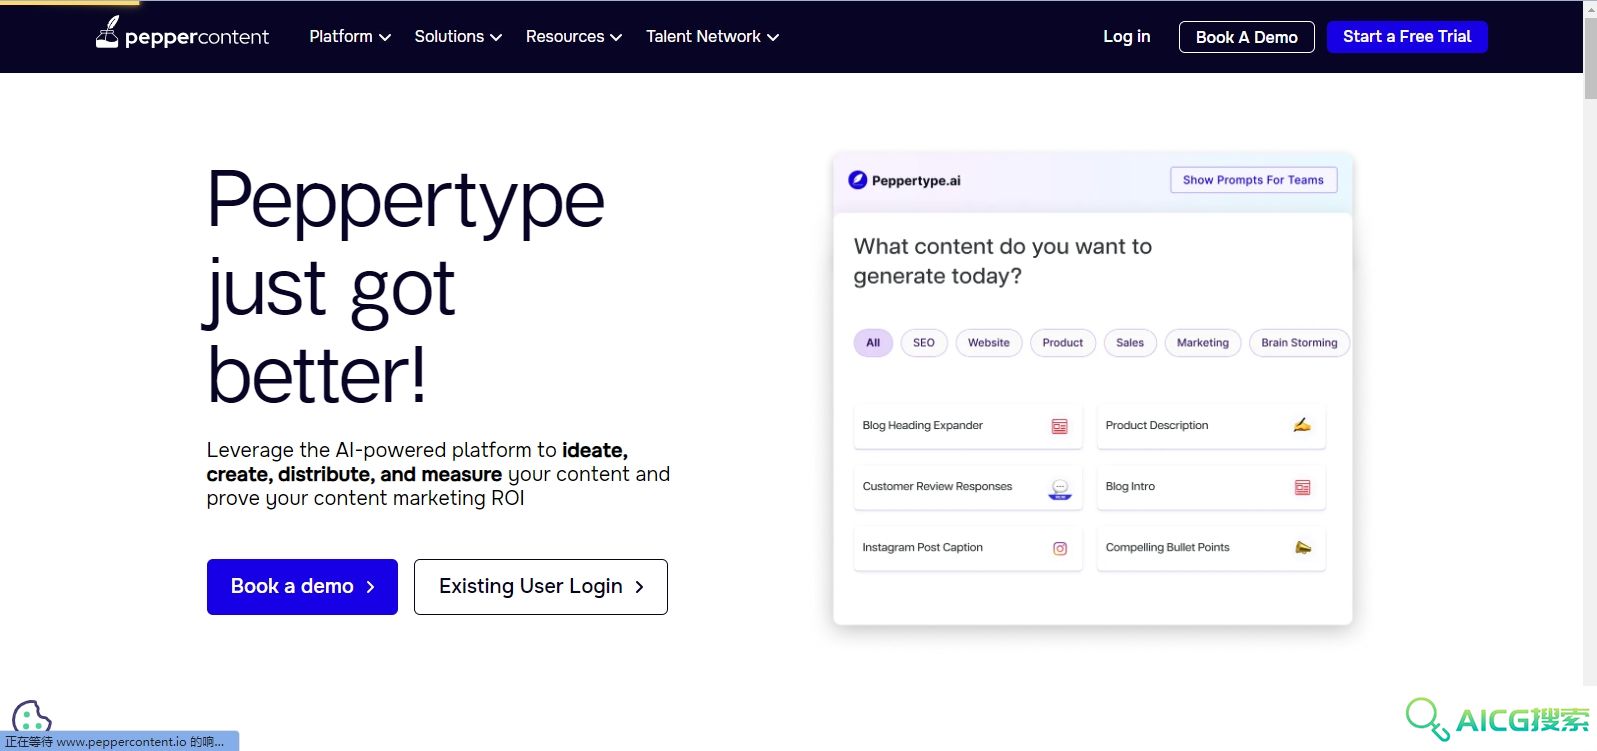1597x751 pixels.
Task: Click the blue Book a demo button
Action: (x=302, y=587)
